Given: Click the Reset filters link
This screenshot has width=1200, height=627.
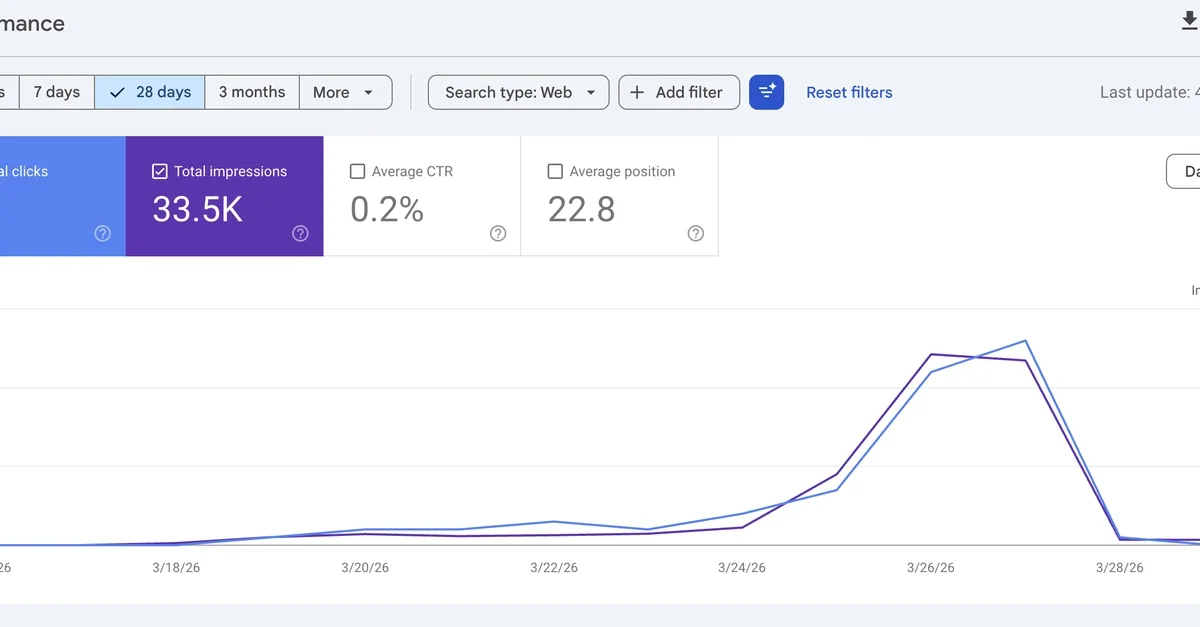Looking at the screenshot, I should point(849,92).
